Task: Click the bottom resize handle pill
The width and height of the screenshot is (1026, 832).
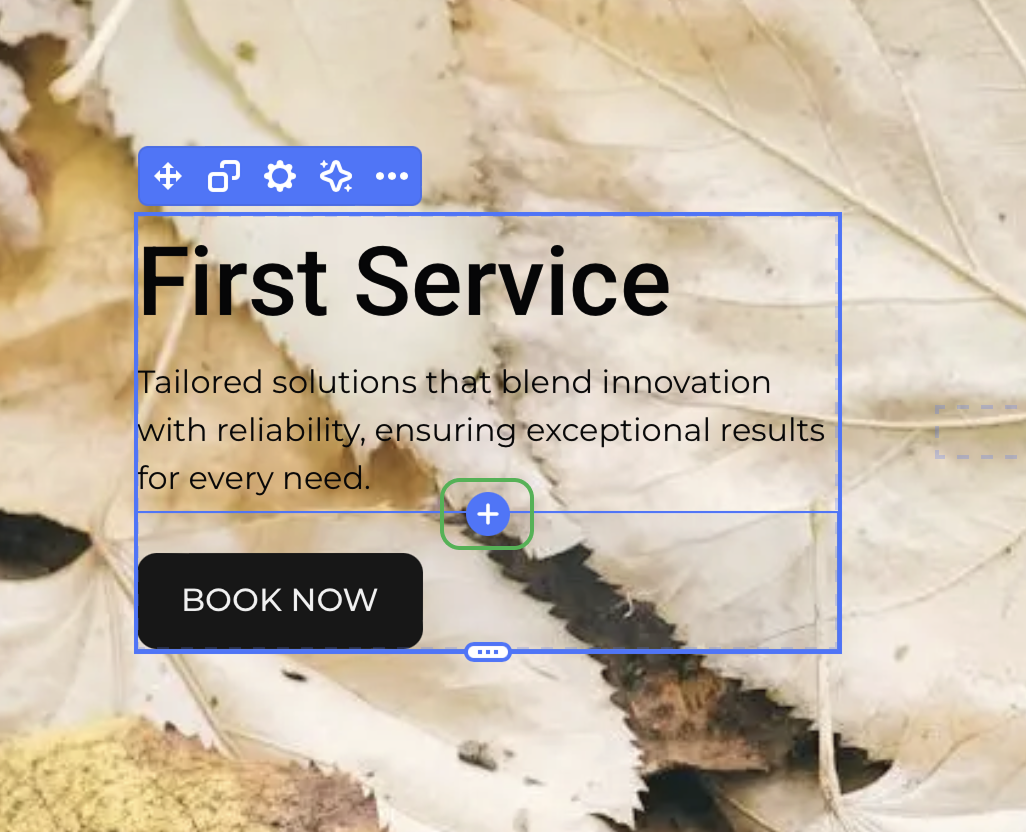Action: coord(487,651)
